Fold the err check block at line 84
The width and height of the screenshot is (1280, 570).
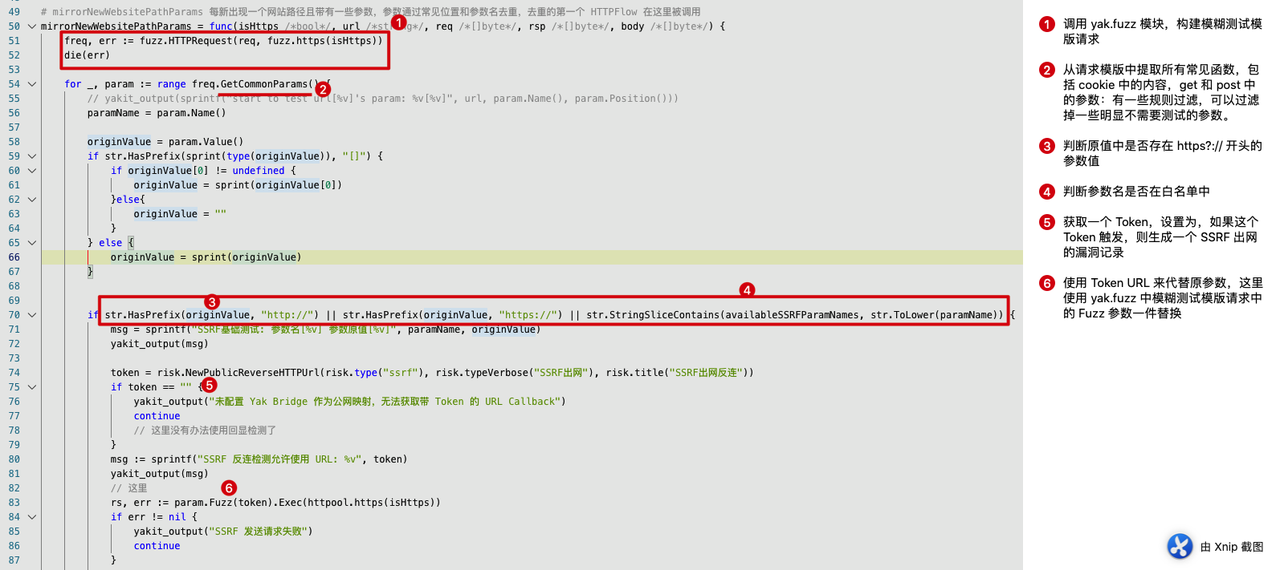click(x=32, y=517)
